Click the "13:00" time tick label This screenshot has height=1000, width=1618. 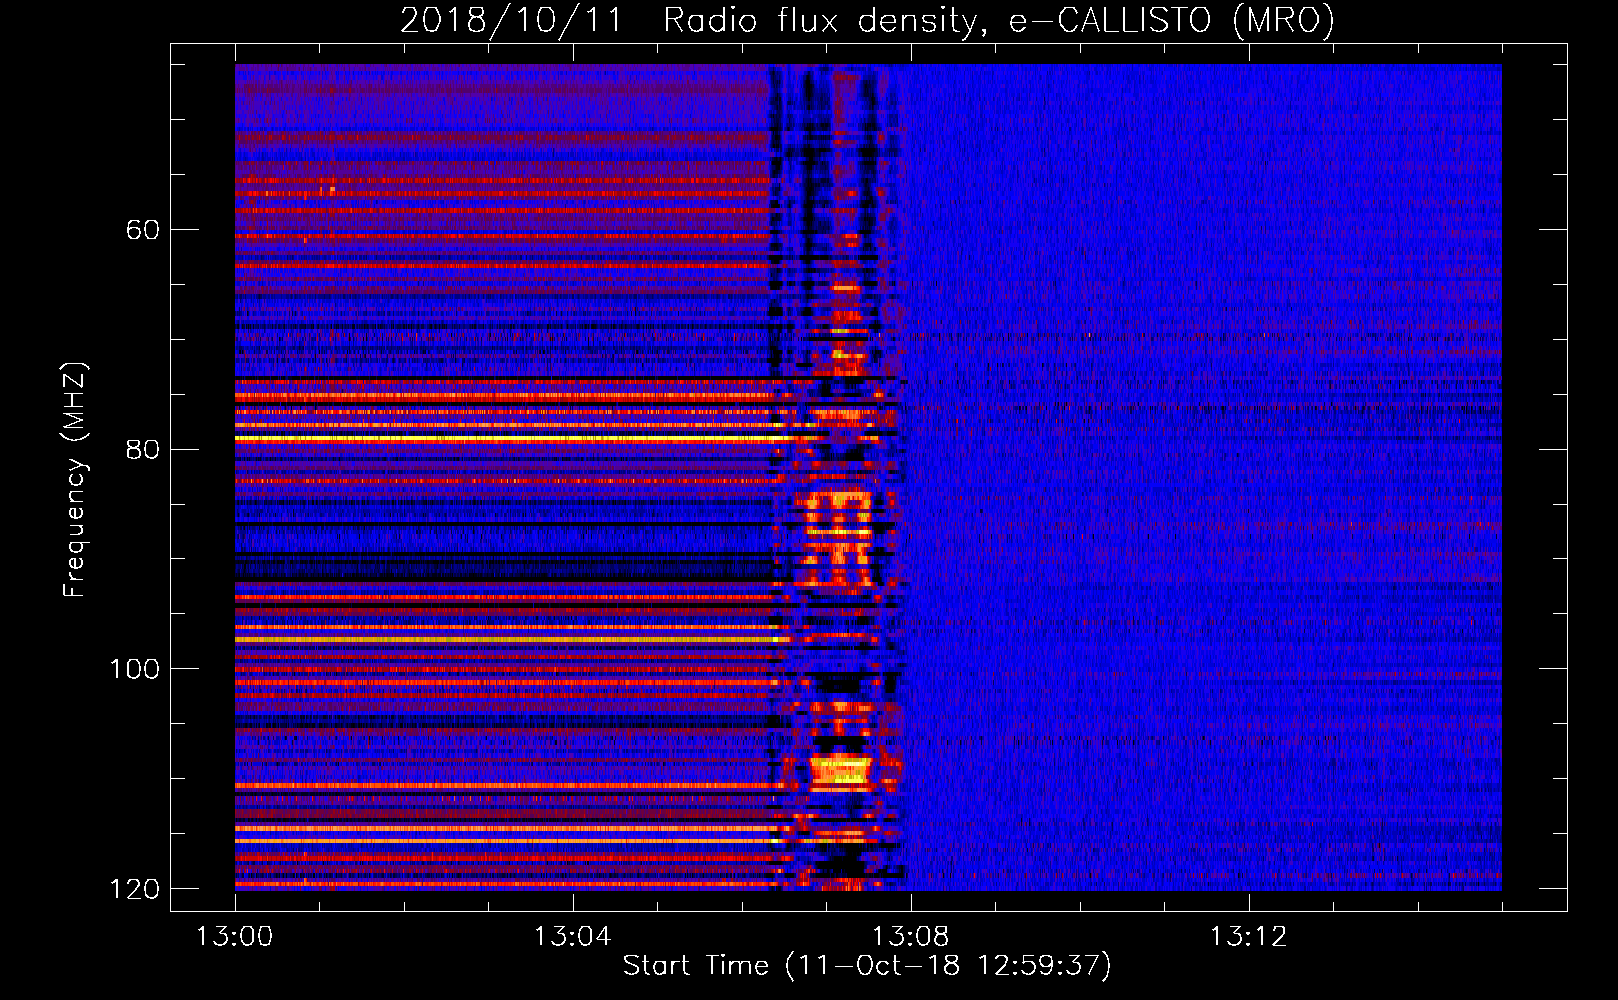coord(235,936)
